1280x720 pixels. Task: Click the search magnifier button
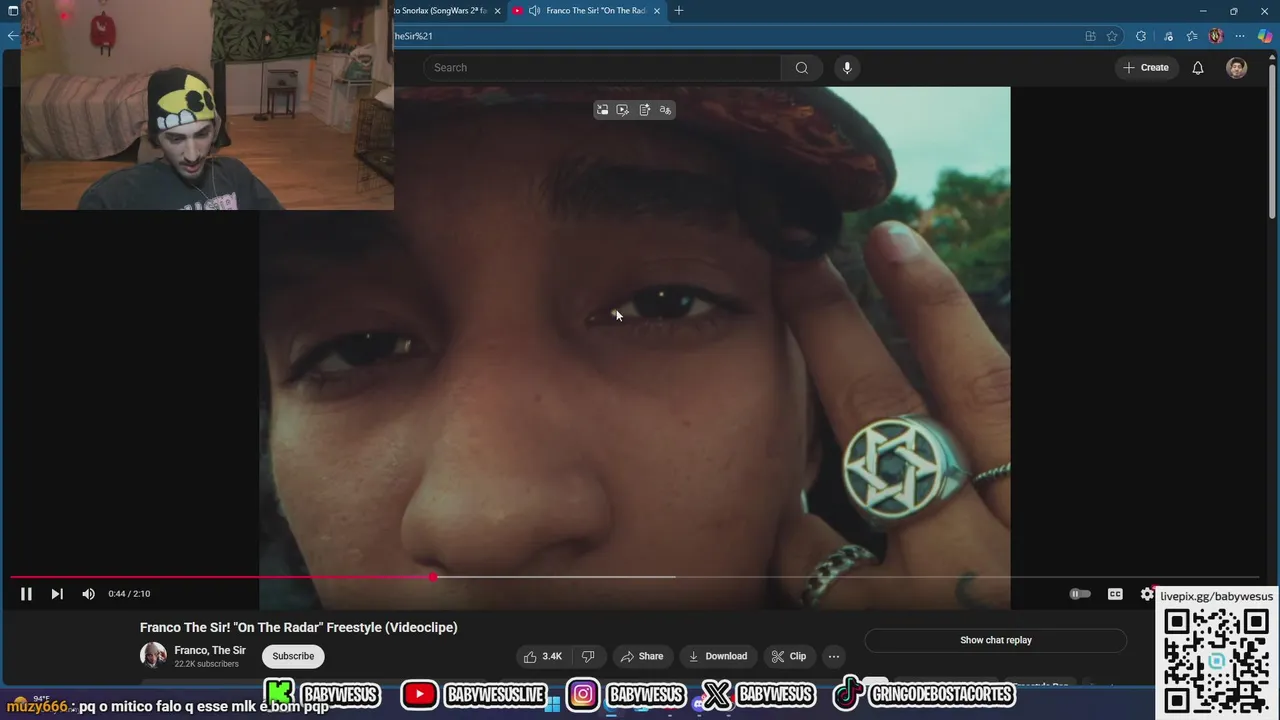click(801, 68)
